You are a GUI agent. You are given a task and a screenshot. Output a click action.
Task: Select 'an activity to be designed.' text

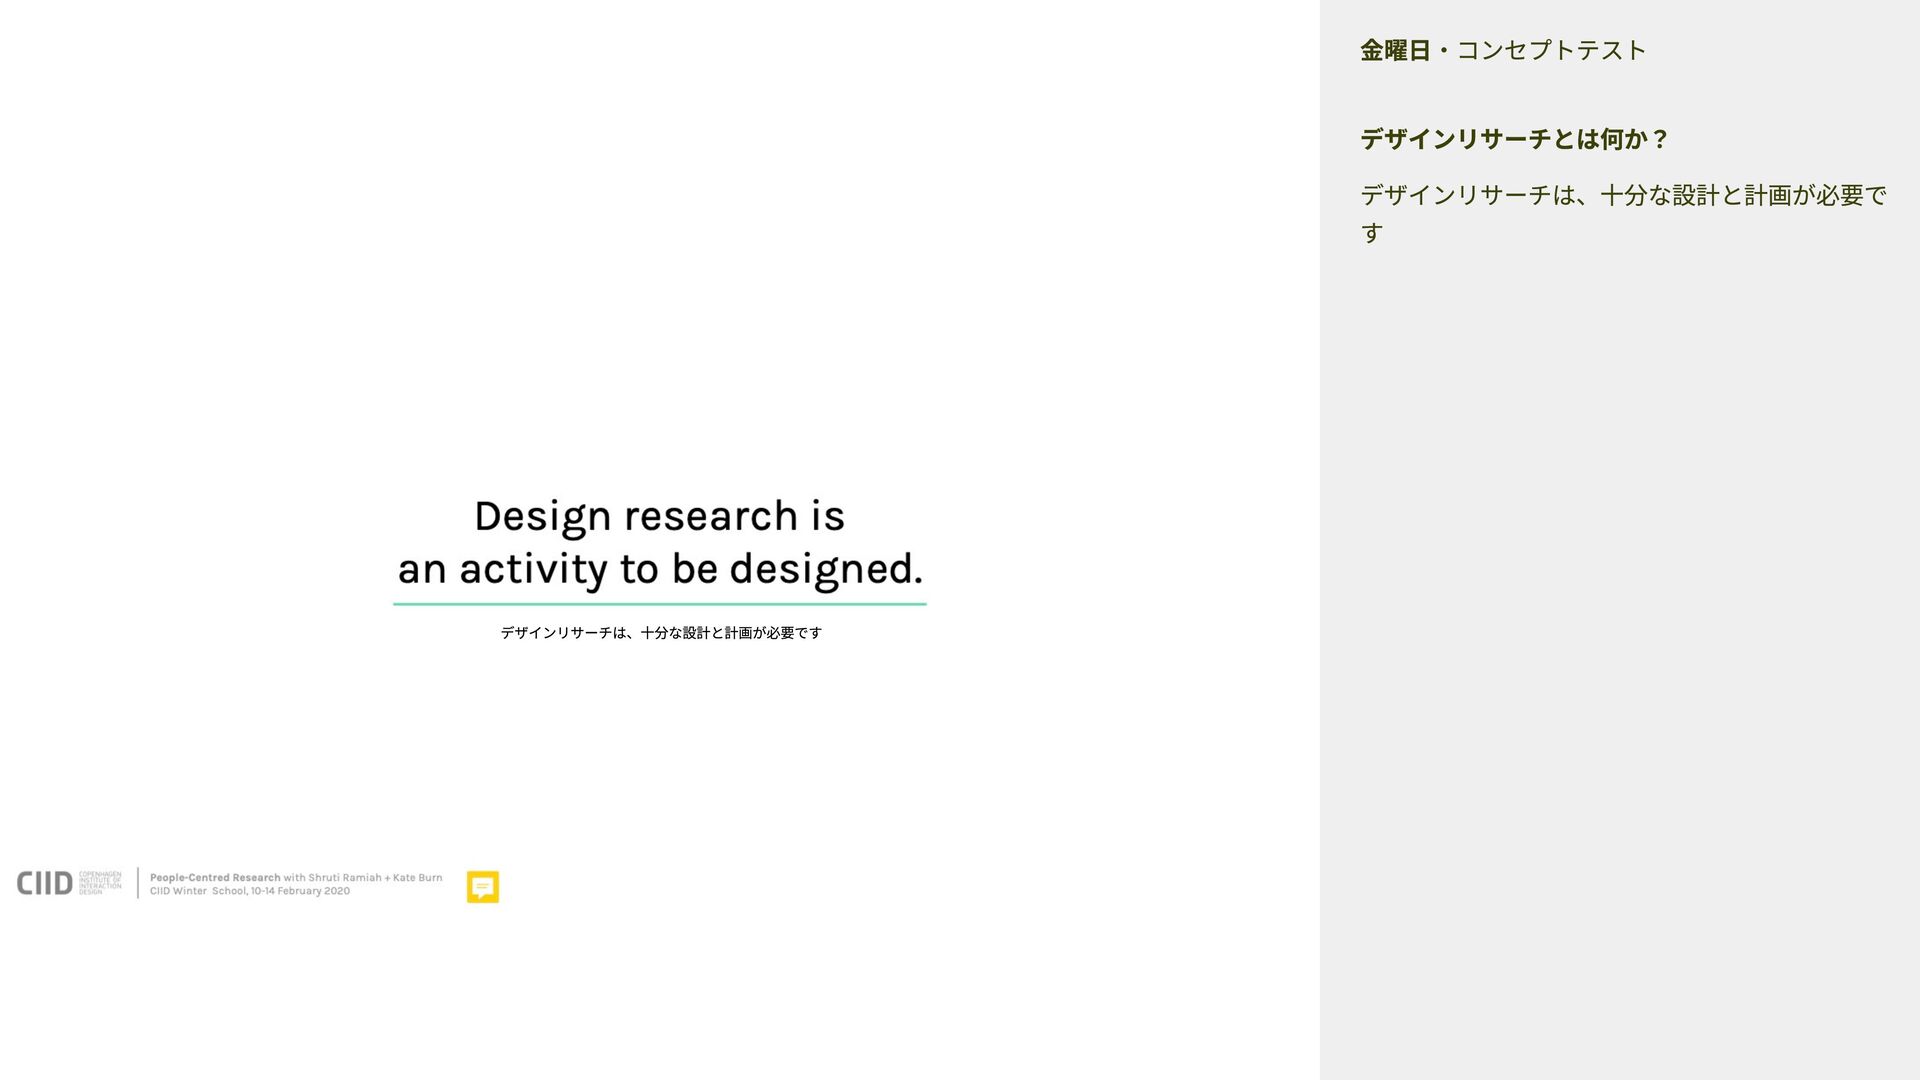click(659, 570)
